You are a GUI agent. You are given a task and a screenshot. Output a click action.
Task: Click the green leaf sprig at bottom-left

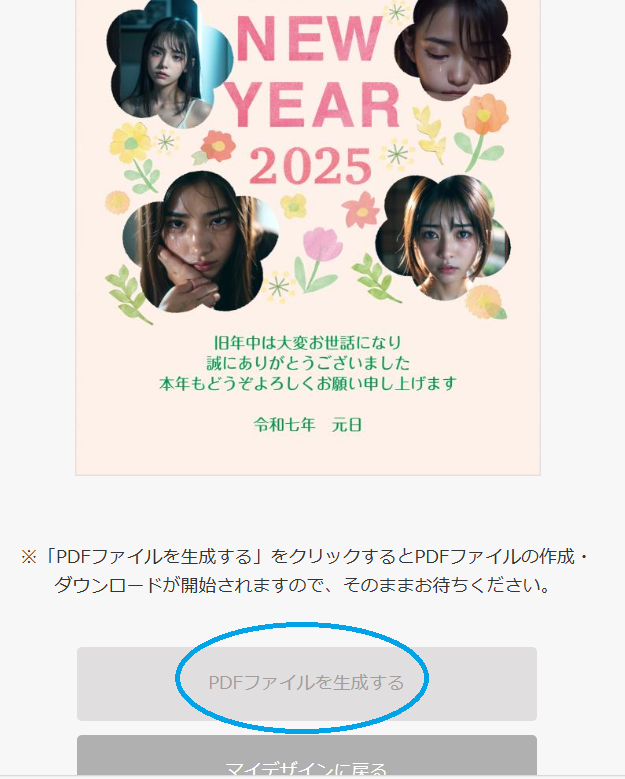pos(127,294)
